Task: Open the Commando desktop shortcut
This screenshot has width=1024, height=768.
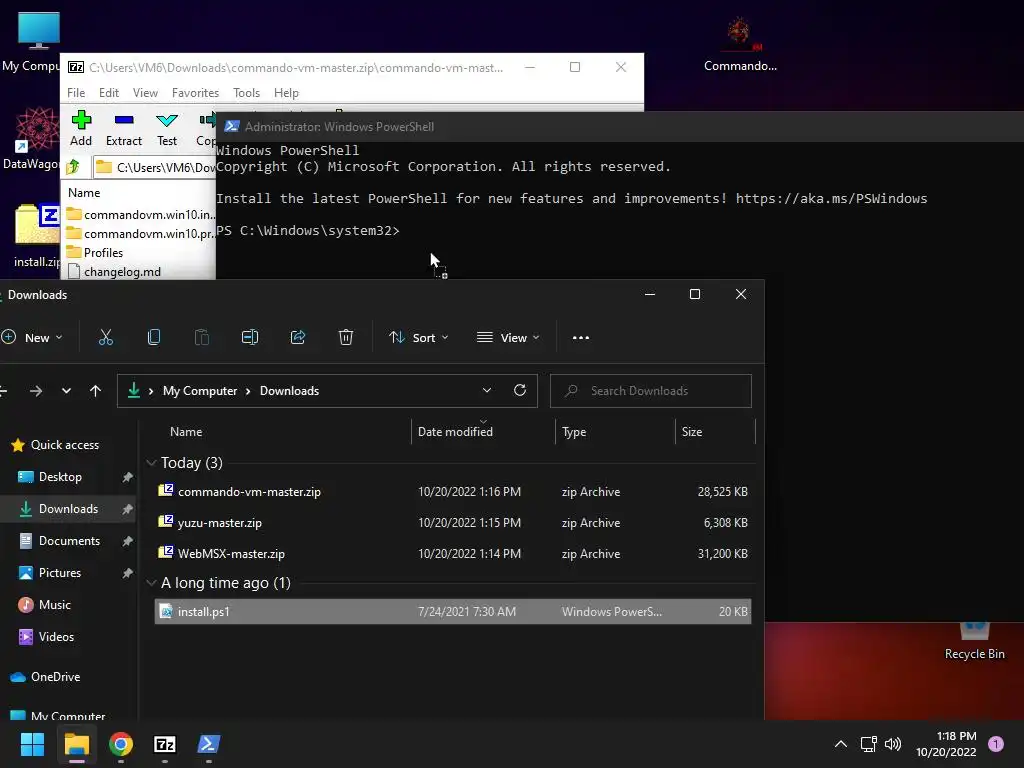Action: pyautogui.click(x=740, y=44)
